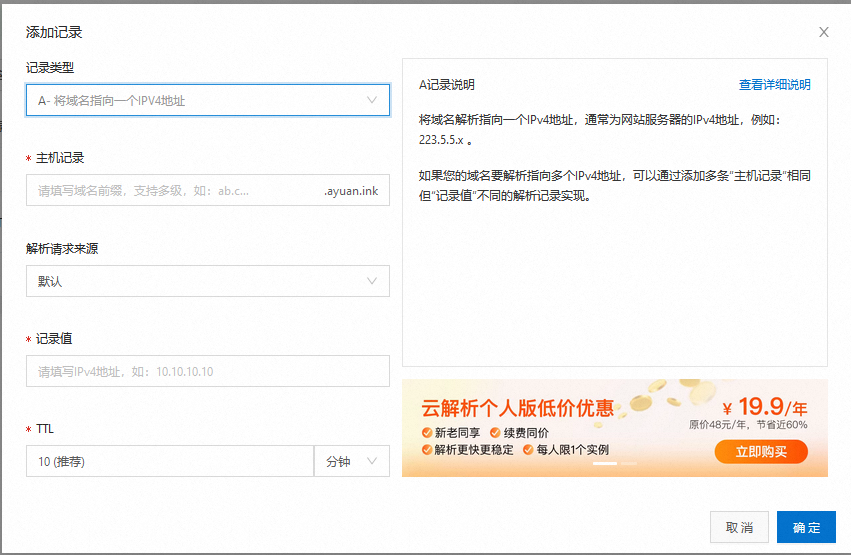Click the 主机记录 domain prefix input field
This screenshot has width=851, height=555.
point(170,190)
